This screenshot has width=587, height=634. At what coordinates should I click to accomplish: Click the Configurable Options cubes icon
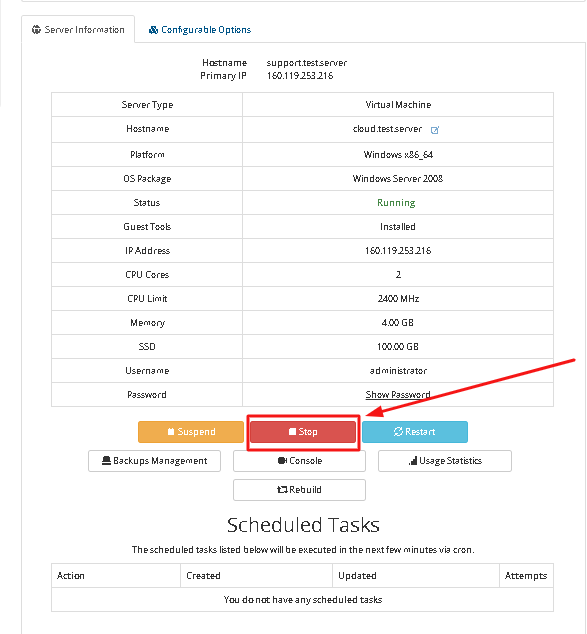[x=153, y=30]
